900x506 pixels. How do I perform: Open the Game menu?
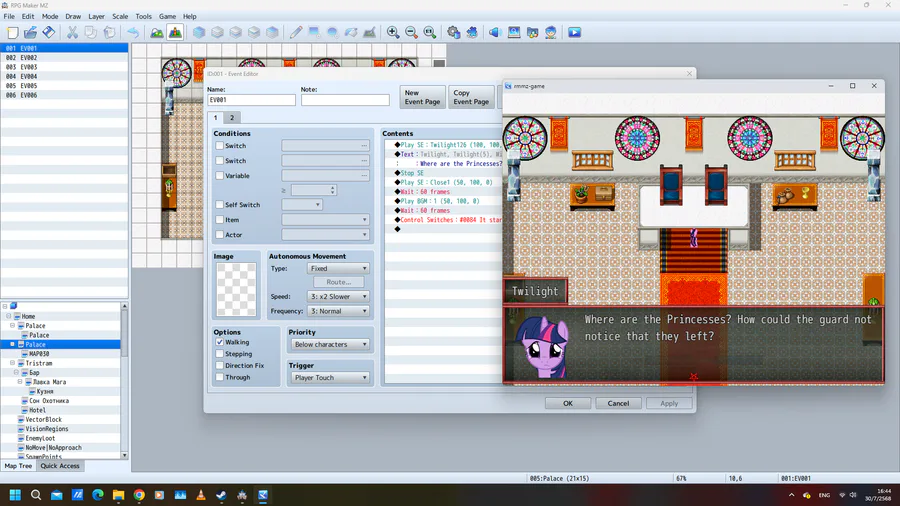coord(167,17)
